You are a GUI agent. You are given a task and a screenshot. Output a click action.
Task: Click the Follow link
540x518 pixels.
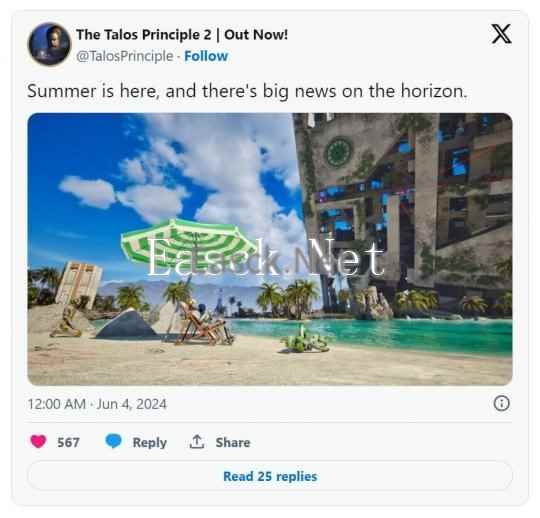click(x=206, y=56)
